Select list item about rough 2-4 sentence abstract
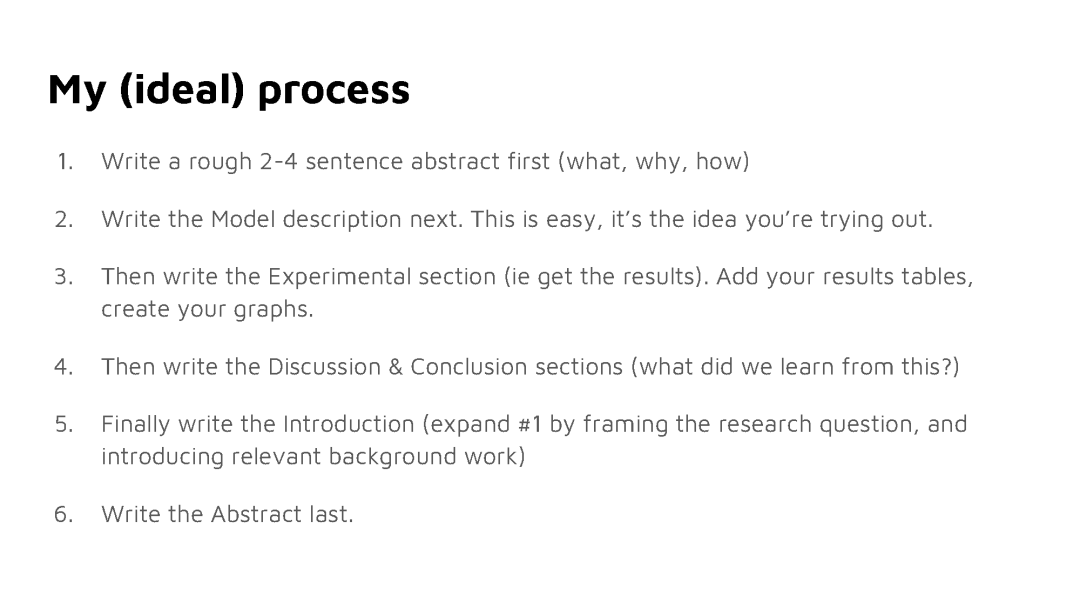Viewport: 1080px width, 608px height. [425, 161]
